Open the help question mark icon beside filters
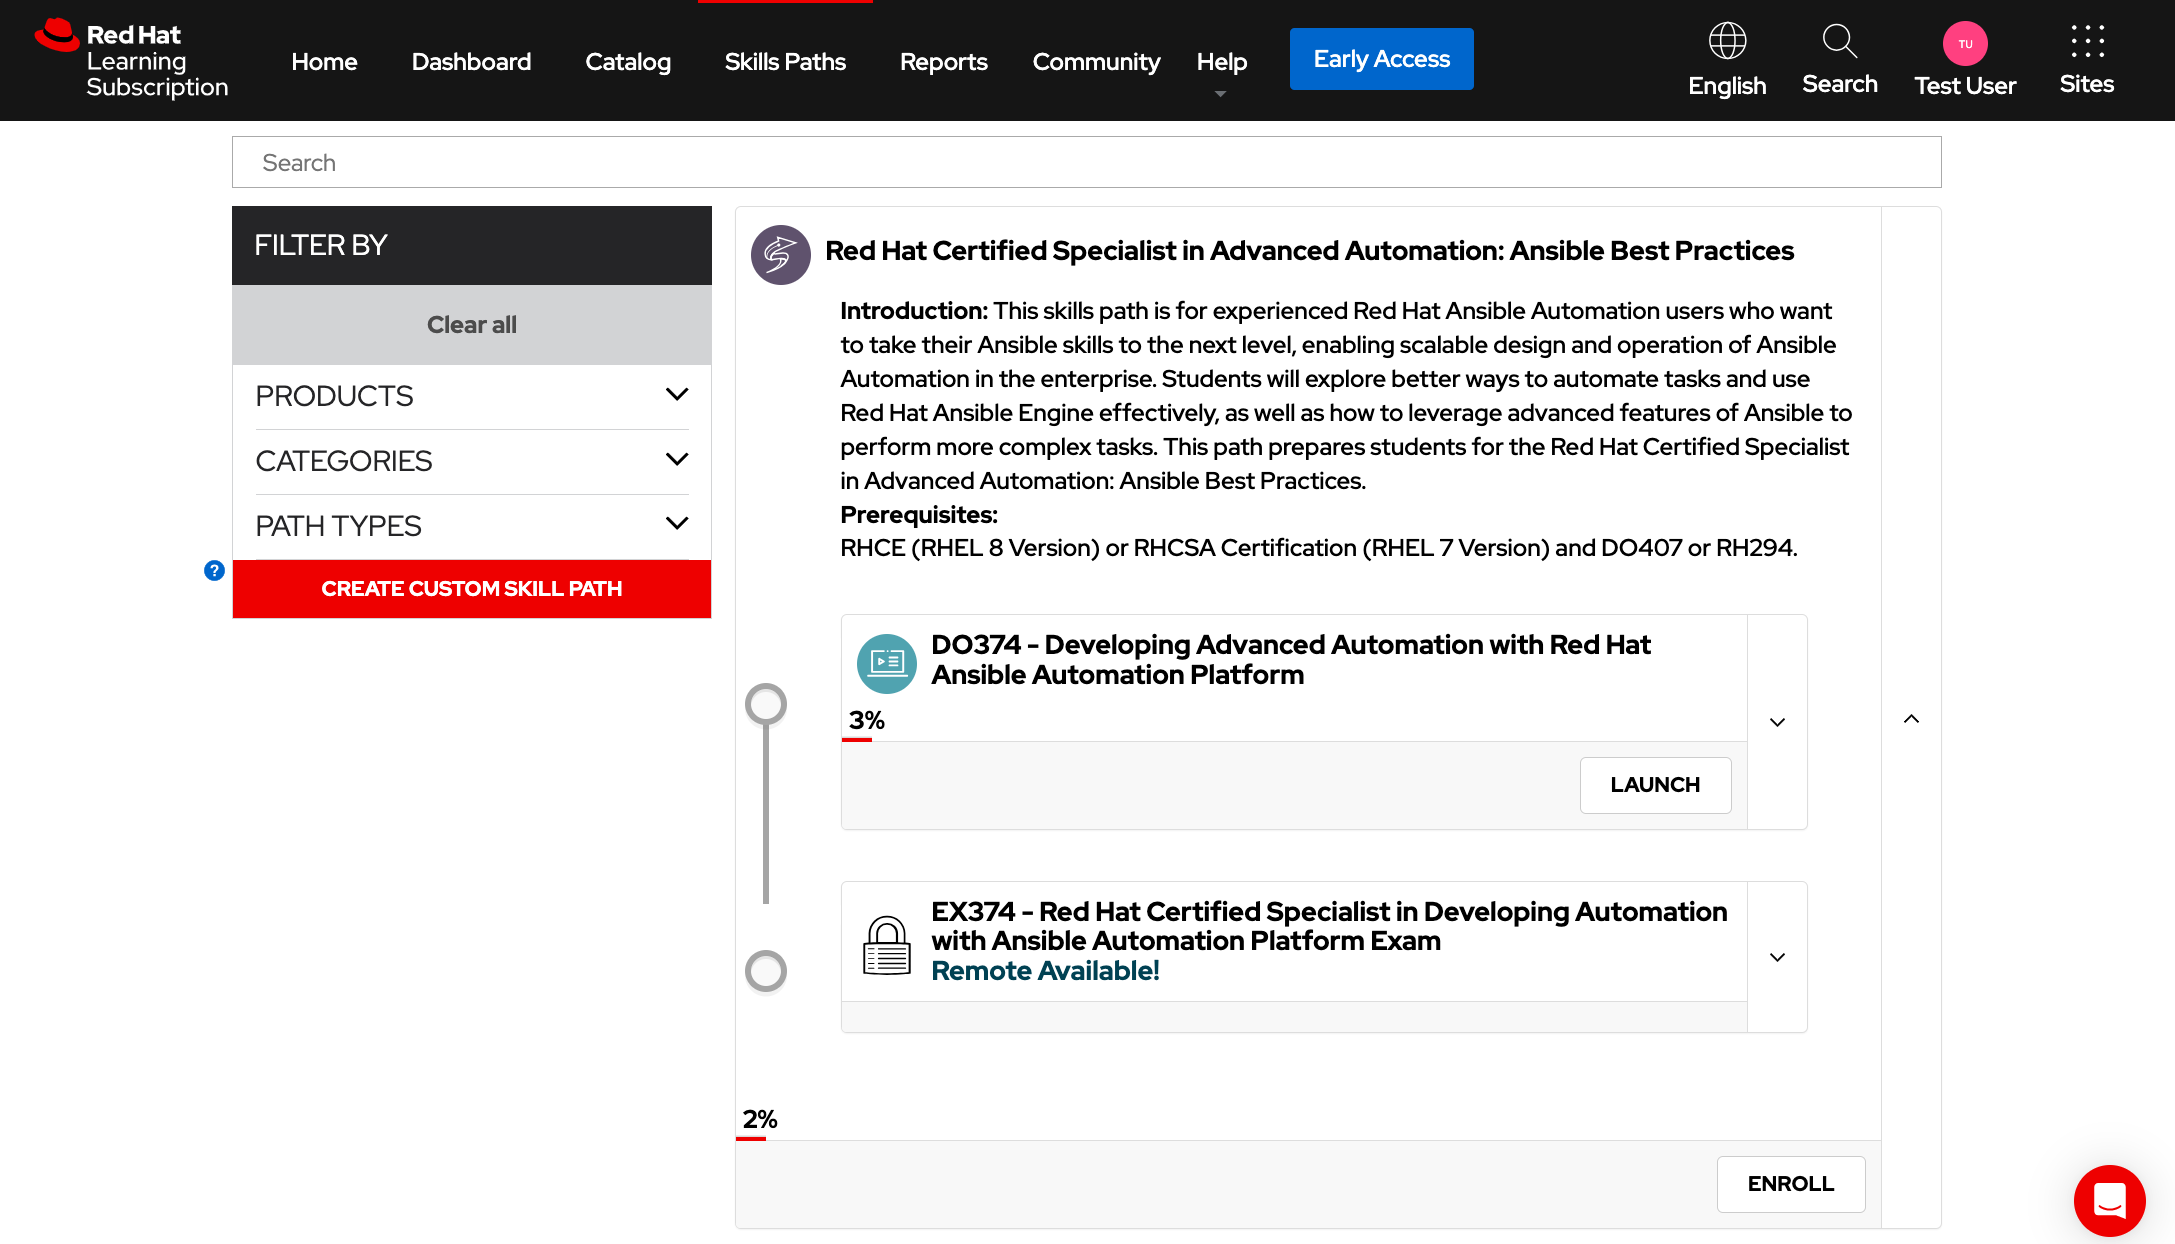2175x1244 pixels. click(214, 570)
